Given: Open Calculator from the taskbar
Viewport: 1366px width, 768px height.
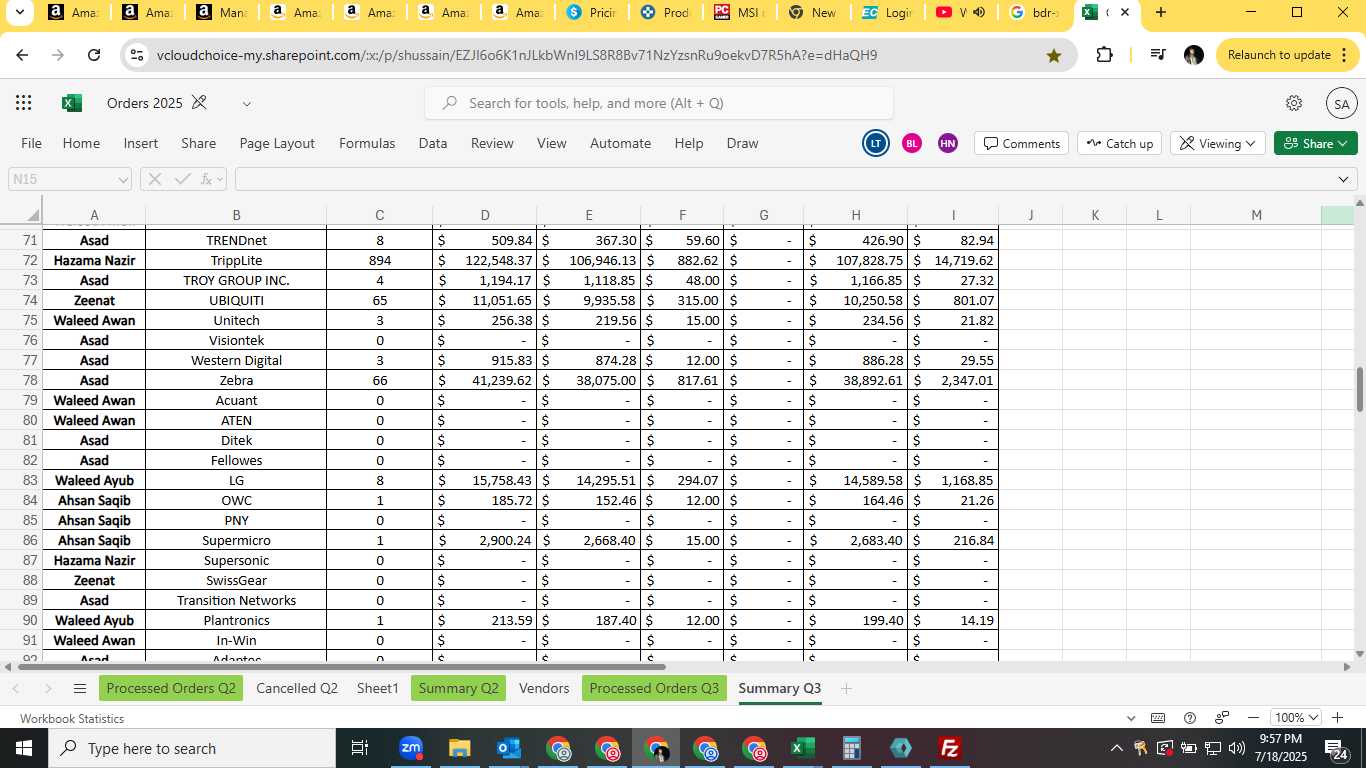Looking at the screenshot, I should click(x=852, y=748).
